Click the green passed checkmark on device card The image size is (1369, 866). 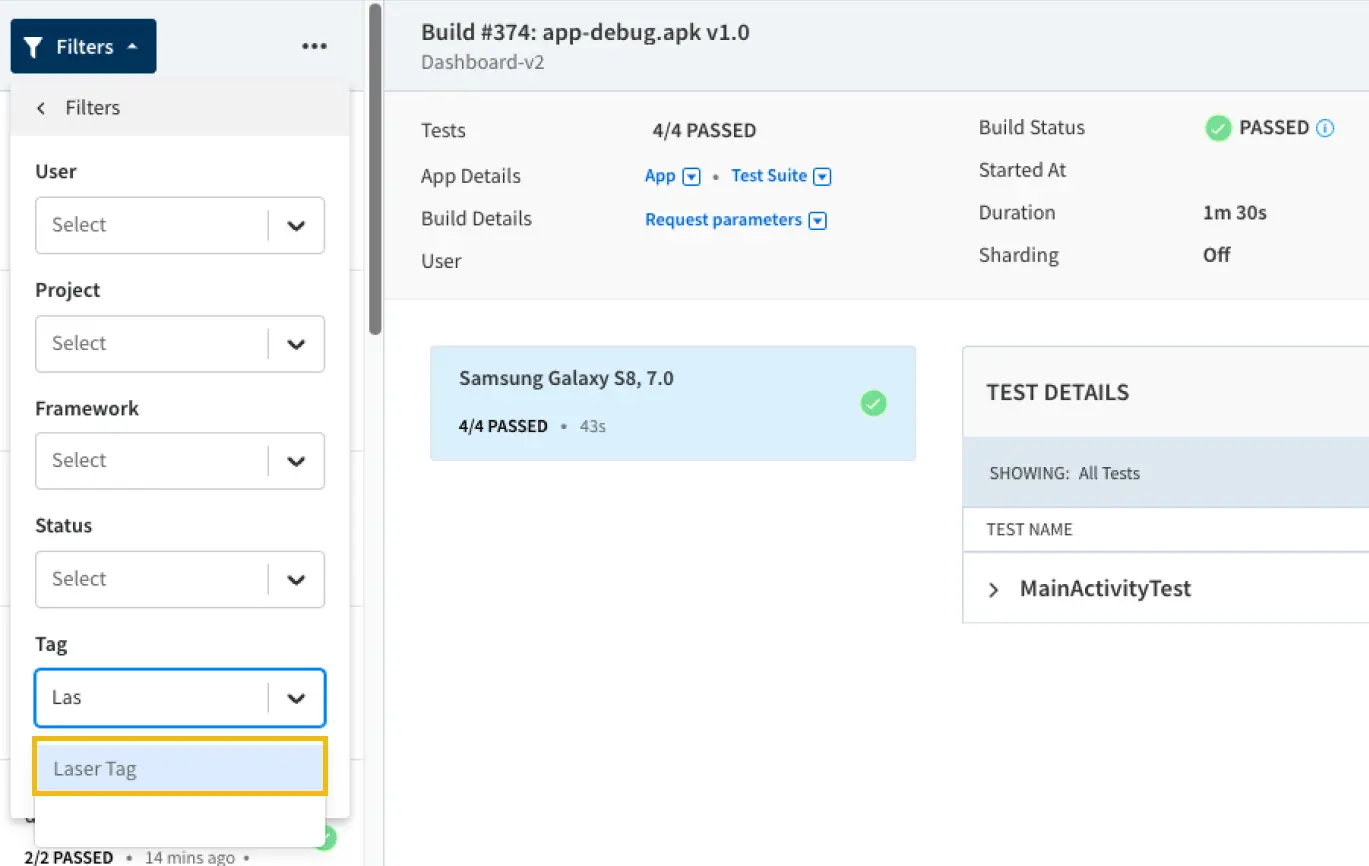pos(873,403)
